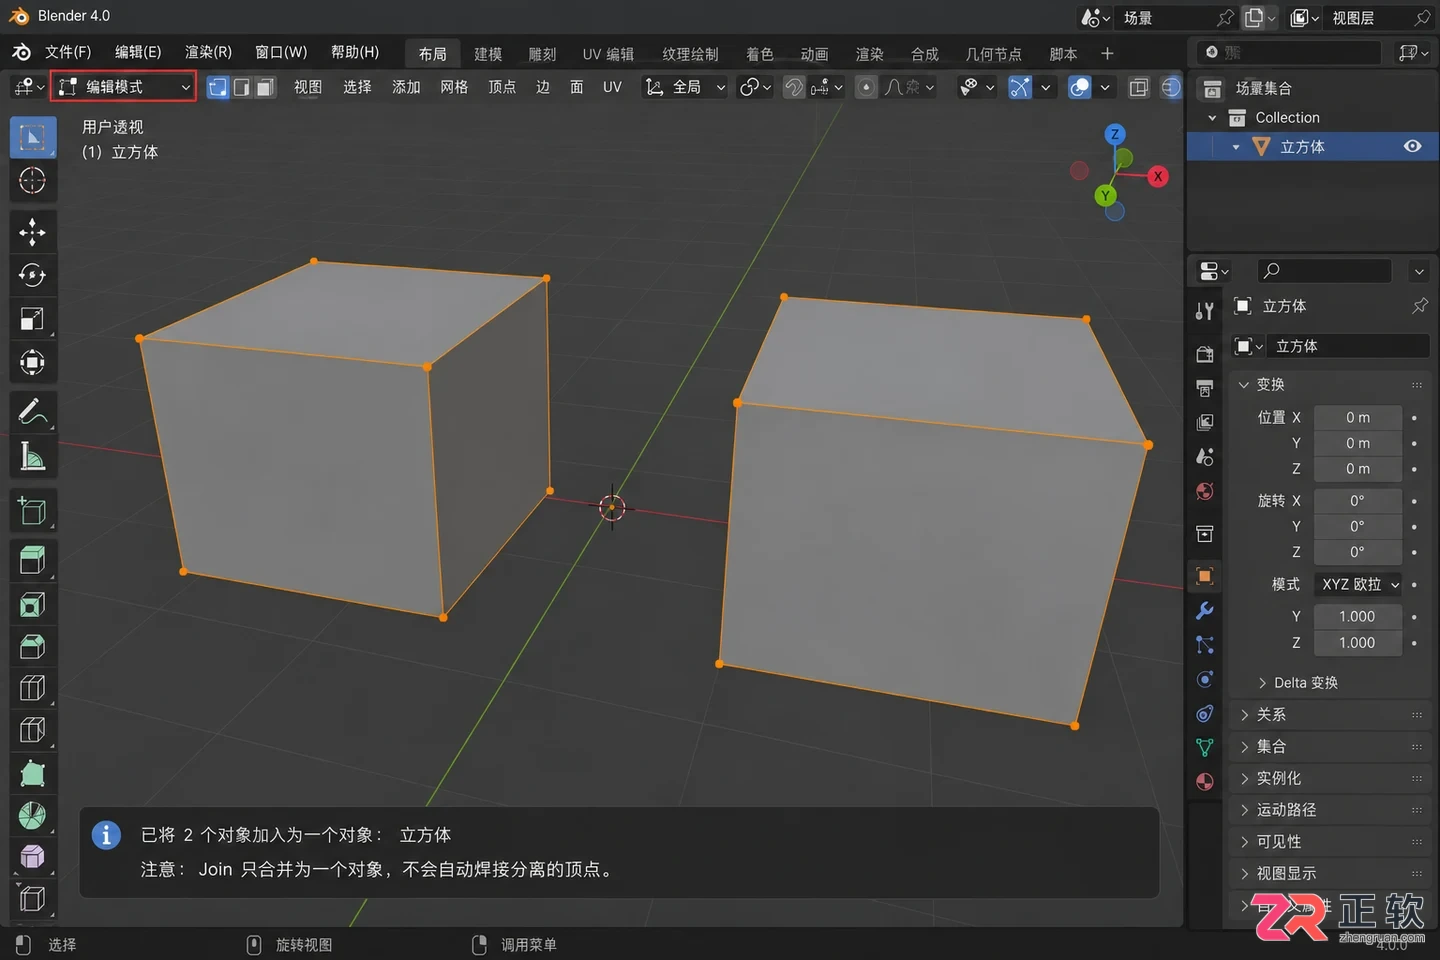Click the scale Y 1.000 field
The image size is (1440, 960).
(1357, 617)
